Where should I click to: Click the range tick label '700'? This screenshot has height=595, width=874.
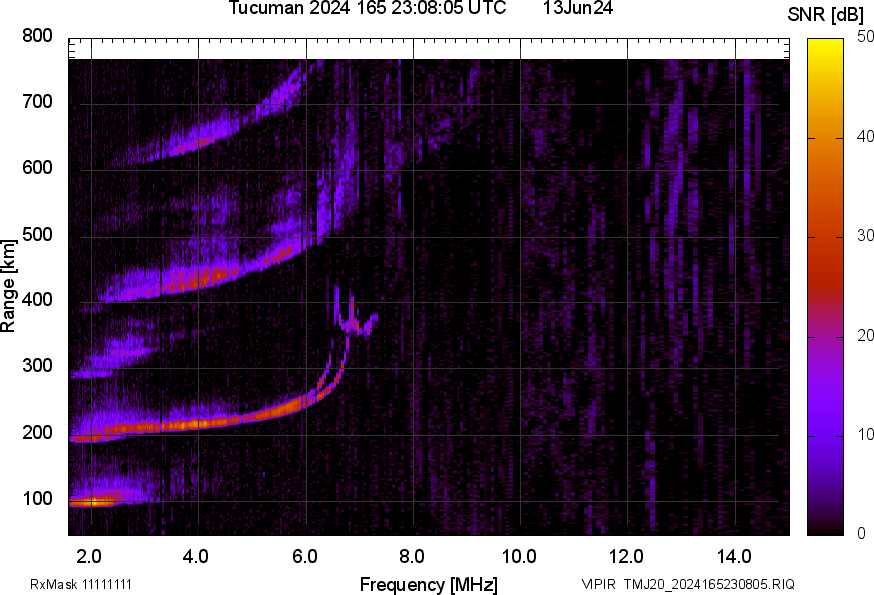click(37, 102)
